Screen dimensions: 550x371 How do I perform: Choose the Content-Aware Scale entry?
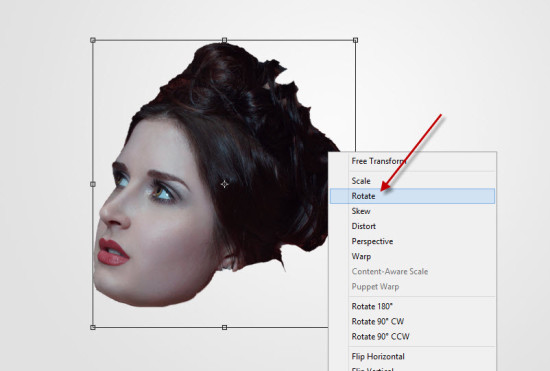[412, 271]
